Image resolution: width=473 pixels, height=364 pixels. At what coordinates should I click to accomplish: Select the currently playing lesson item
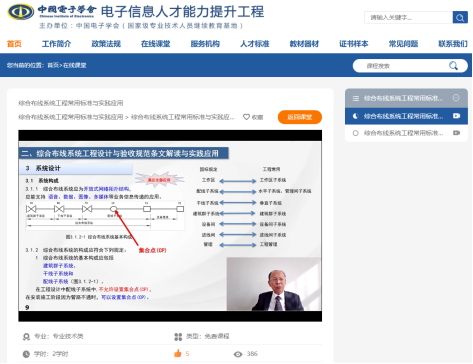[x=406, y=116]
